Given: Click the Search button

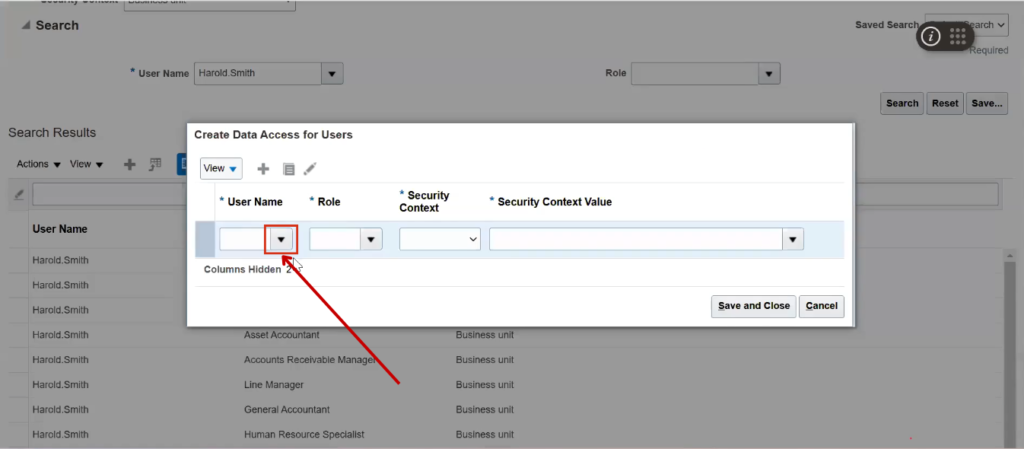Looking at the screenshot, I should [x=902, y=103].
